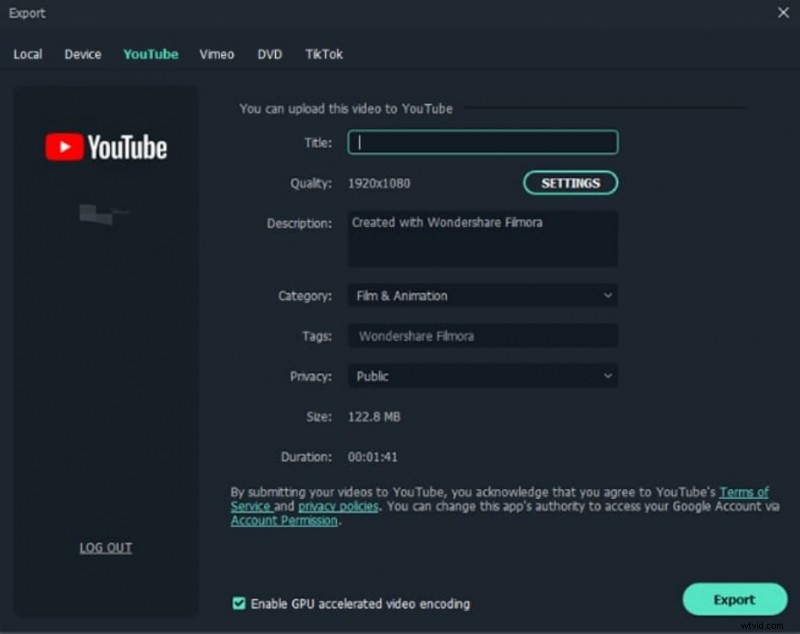Viewport: 800px width, 634px height.
Task: Switch to the Device tab
Action: (82, 54)
